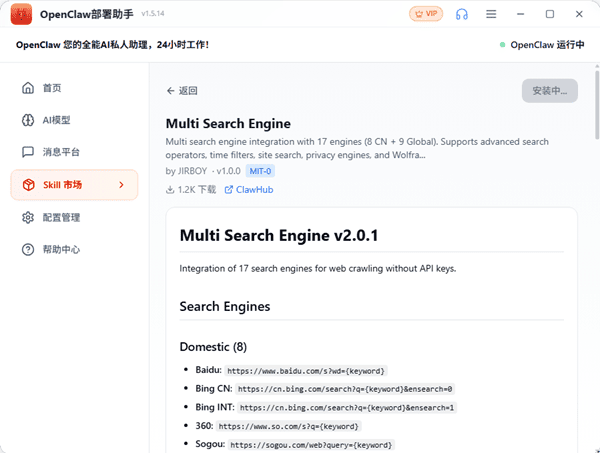Minimize the OpenClaw window
Screen dimensions: 600x453
(520, 14)
